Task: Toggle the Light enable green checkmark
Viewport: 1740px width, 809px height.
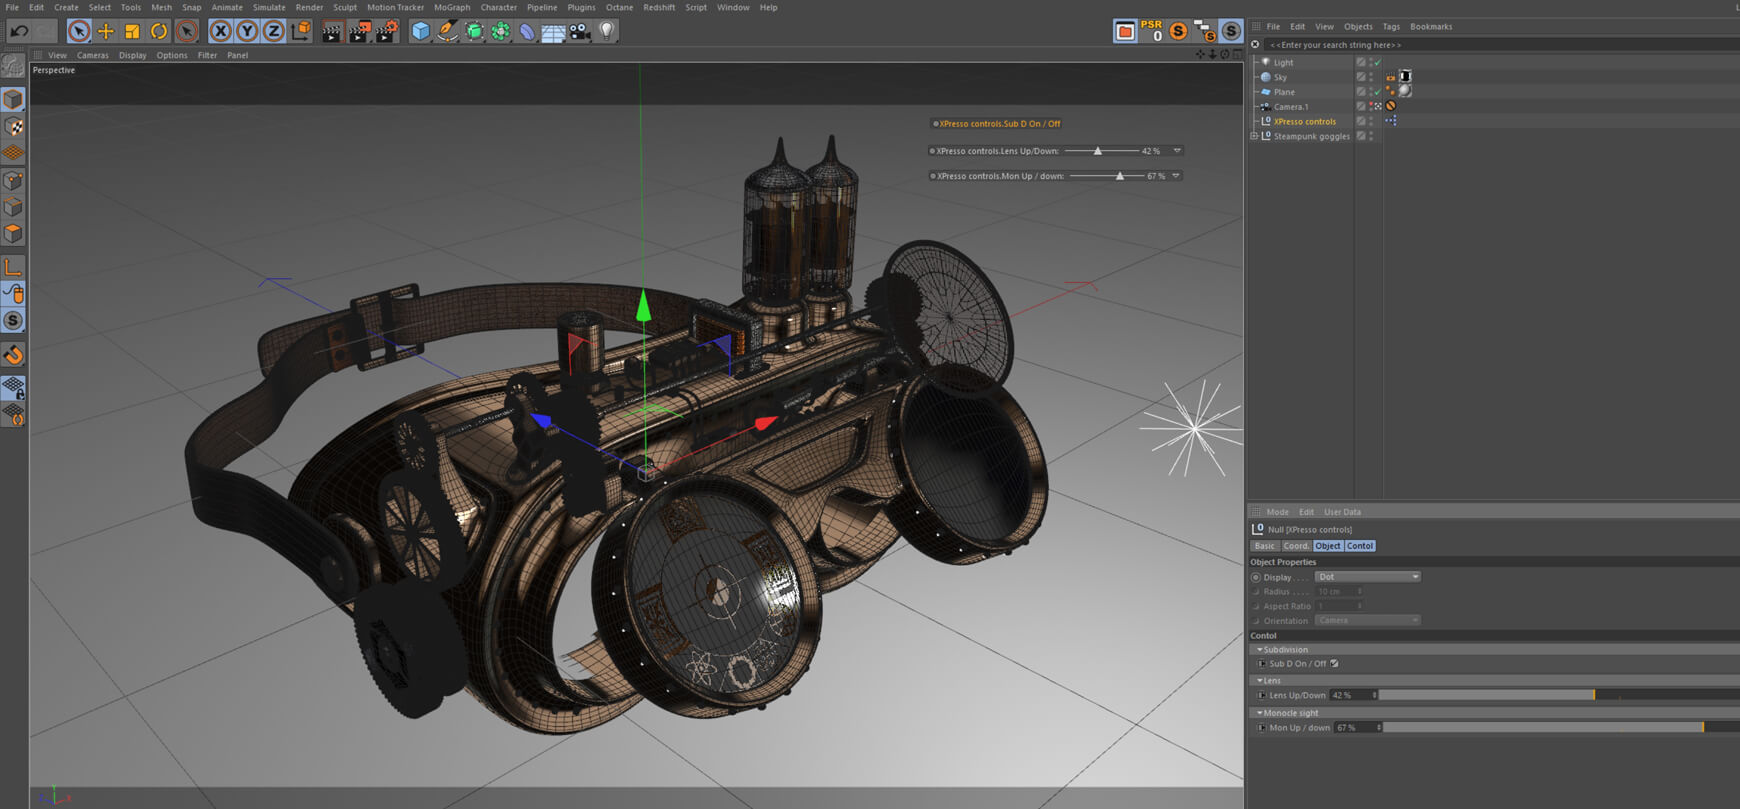Action: click(x=1378, y=62)
